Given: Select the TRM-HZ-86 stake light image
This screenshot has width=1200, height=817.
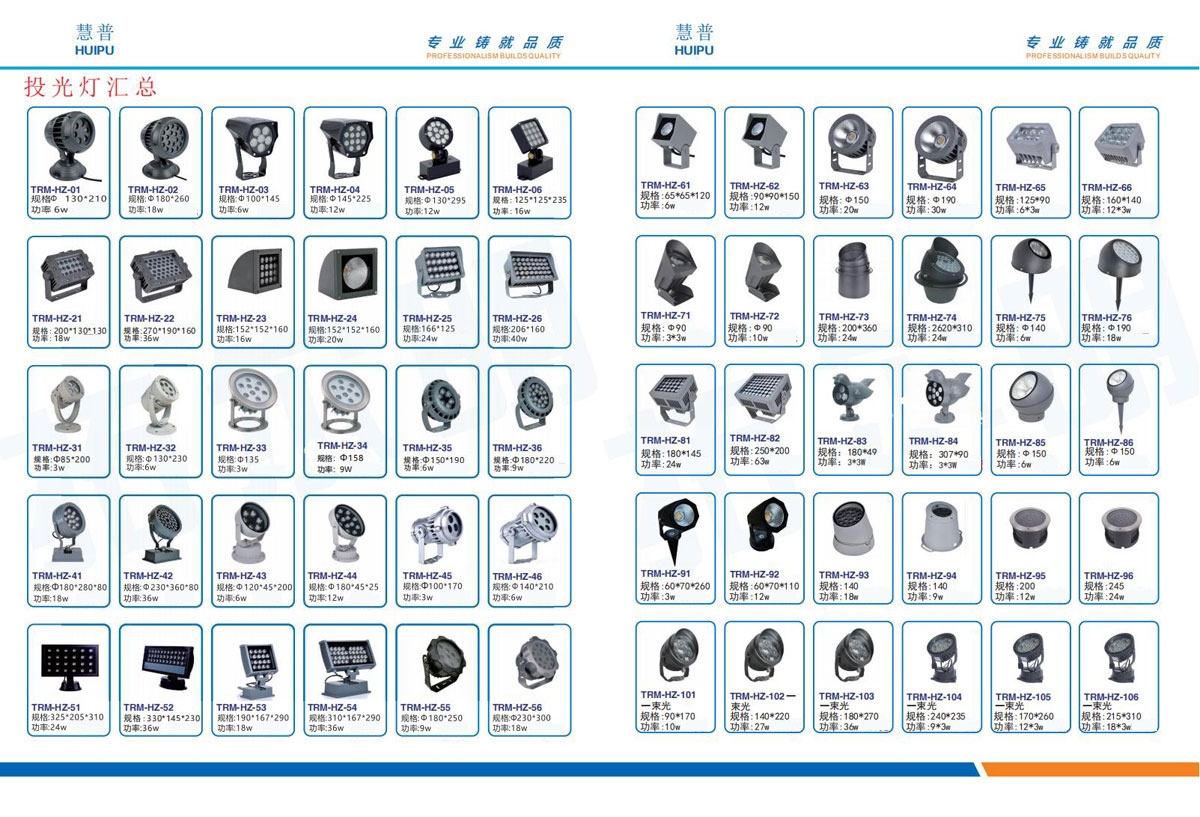Looking at the screenshot, I should [x=1119, y=401].
